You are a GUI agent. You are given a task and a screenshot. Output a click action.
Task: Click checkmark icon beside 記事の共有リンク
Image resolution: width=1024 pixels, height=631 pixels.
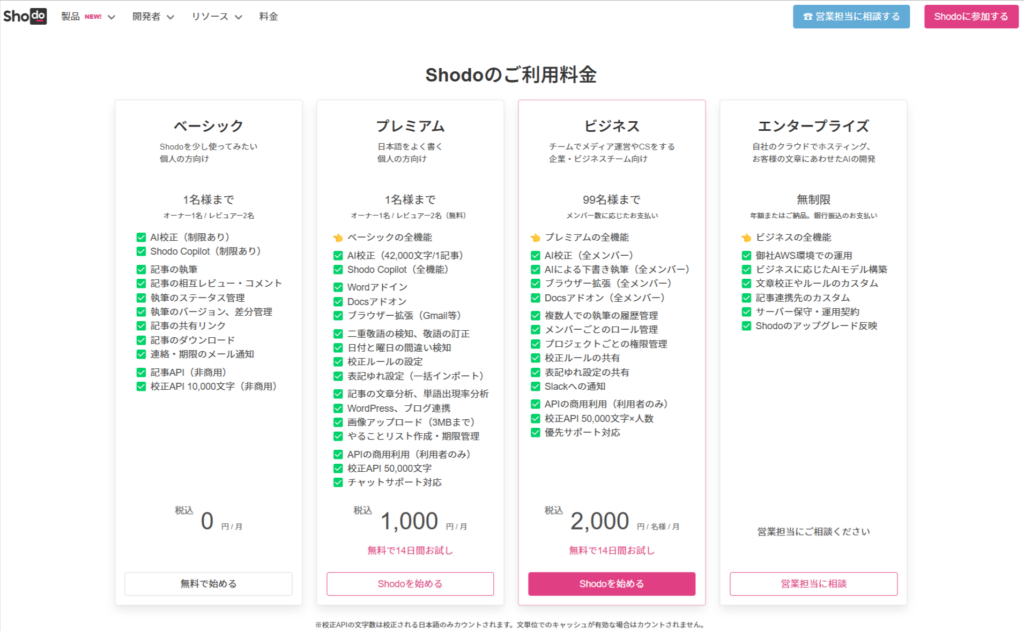(x=141, y=326)
